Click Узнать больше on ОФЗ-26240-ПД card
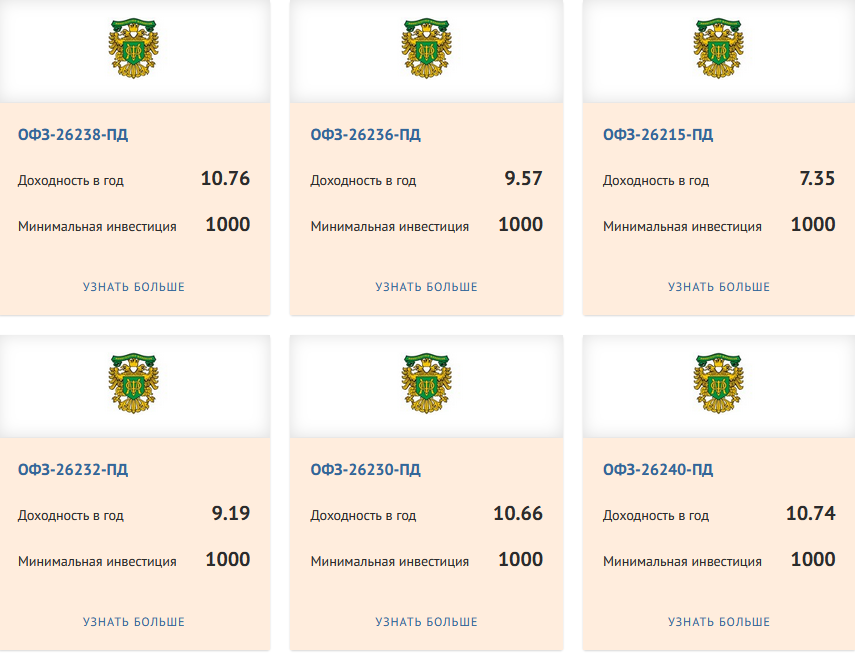 tap(719, 622)
